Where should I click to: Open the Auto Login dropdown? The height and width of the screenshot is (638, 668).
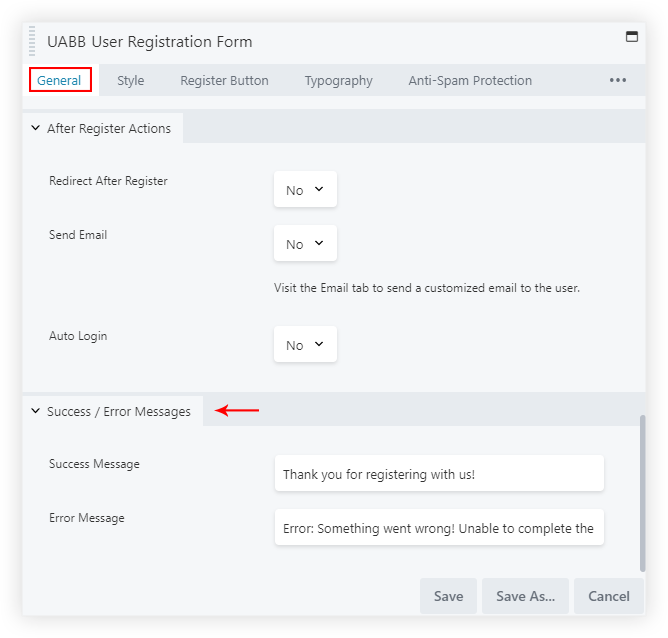[x=305, y=345]
